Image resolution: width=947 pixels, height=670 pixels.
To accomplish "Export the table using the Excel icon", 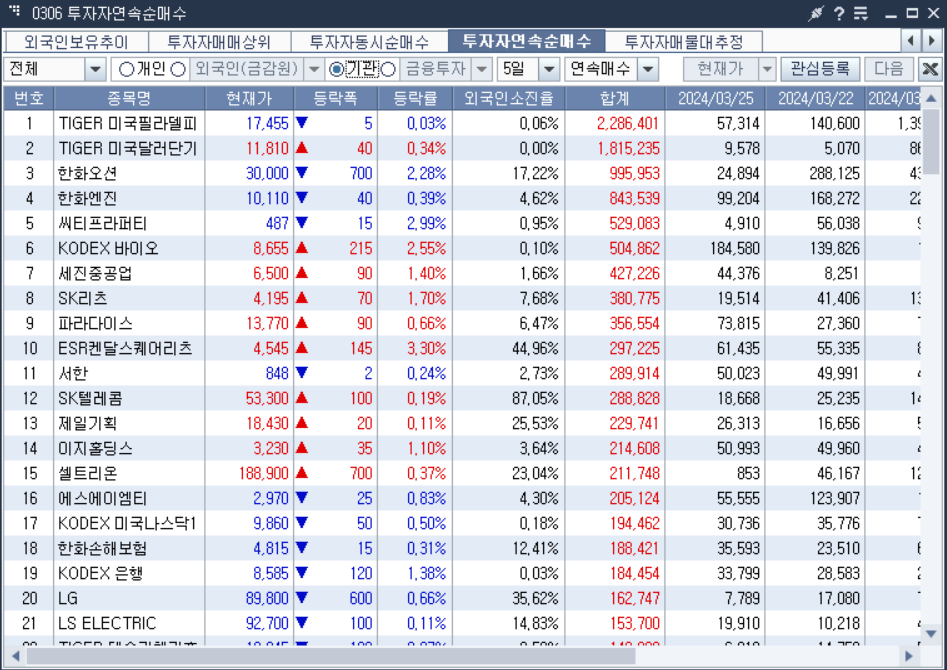I will pos(931,69).
